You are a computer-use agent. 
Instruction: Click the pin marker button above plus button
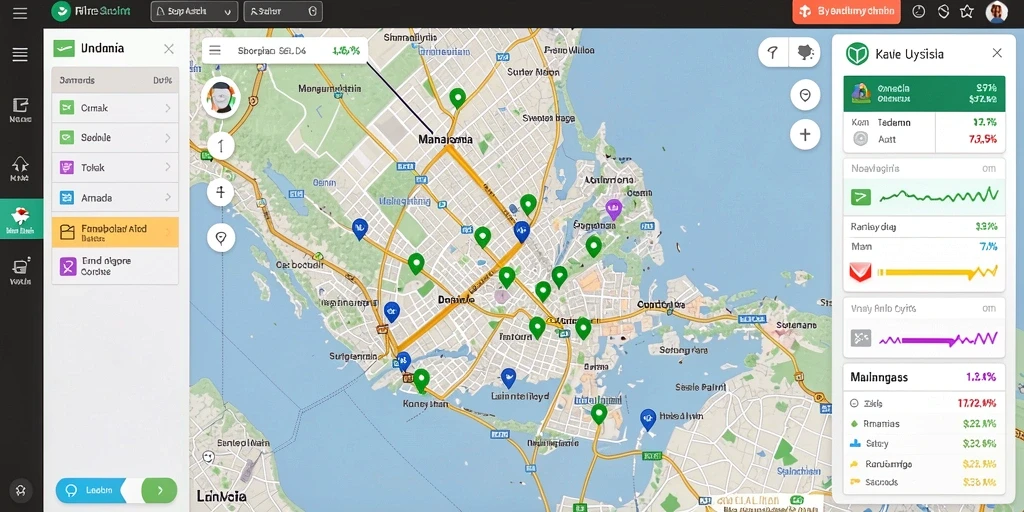pyautogui.click(x=805, y=95)
